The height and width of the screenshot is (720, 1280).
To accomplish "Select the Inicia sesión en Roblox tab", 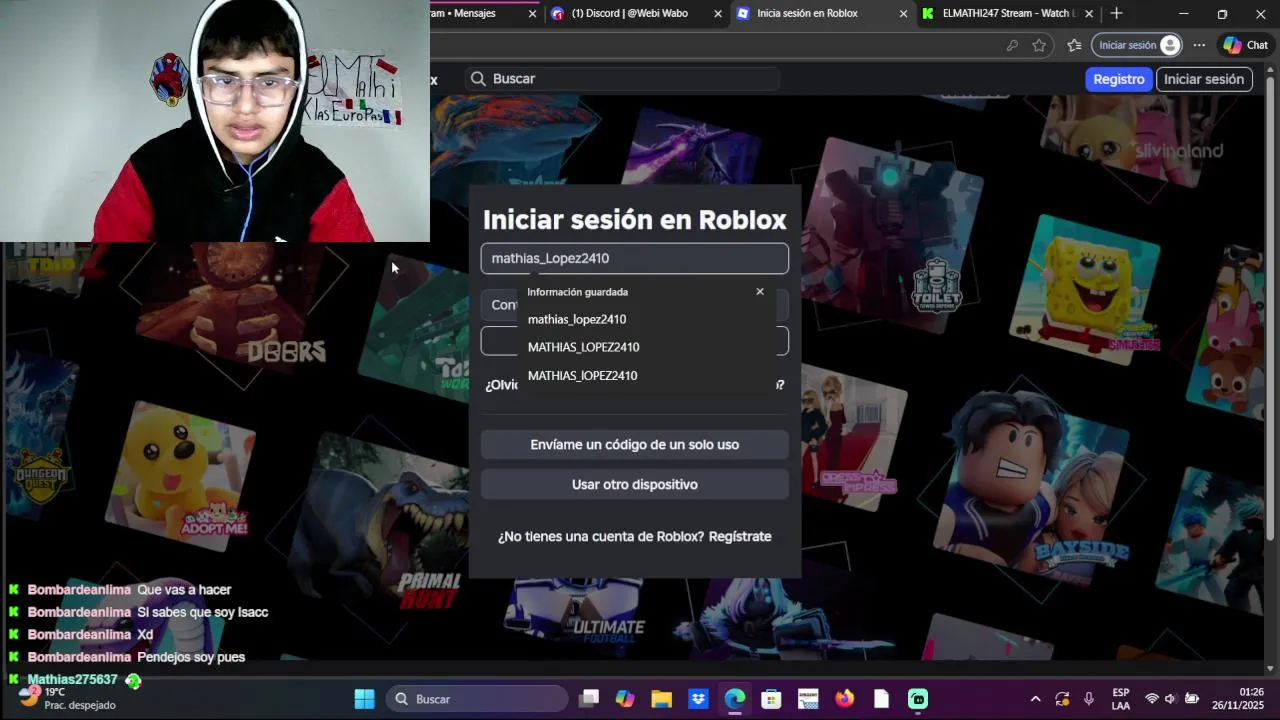I will (x=820, y=13).
